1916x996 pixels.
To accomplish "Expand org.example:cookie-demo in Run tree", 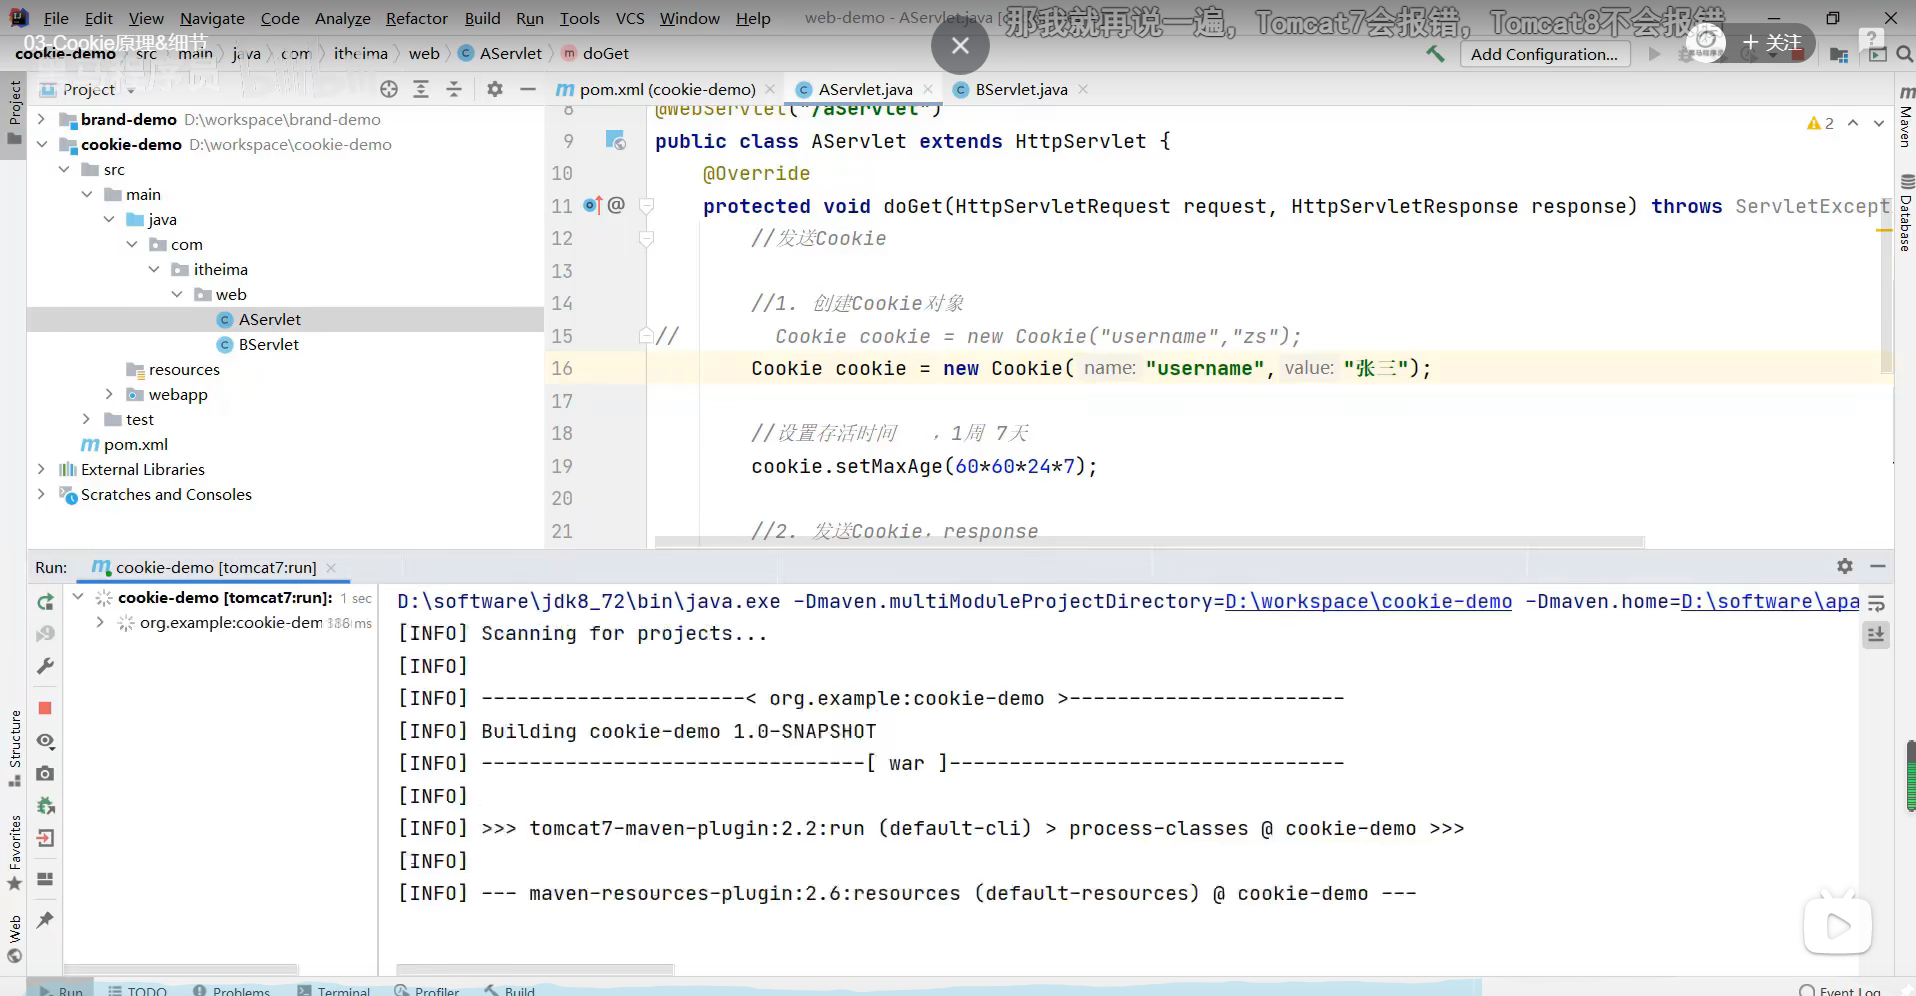I will [99, 622].
